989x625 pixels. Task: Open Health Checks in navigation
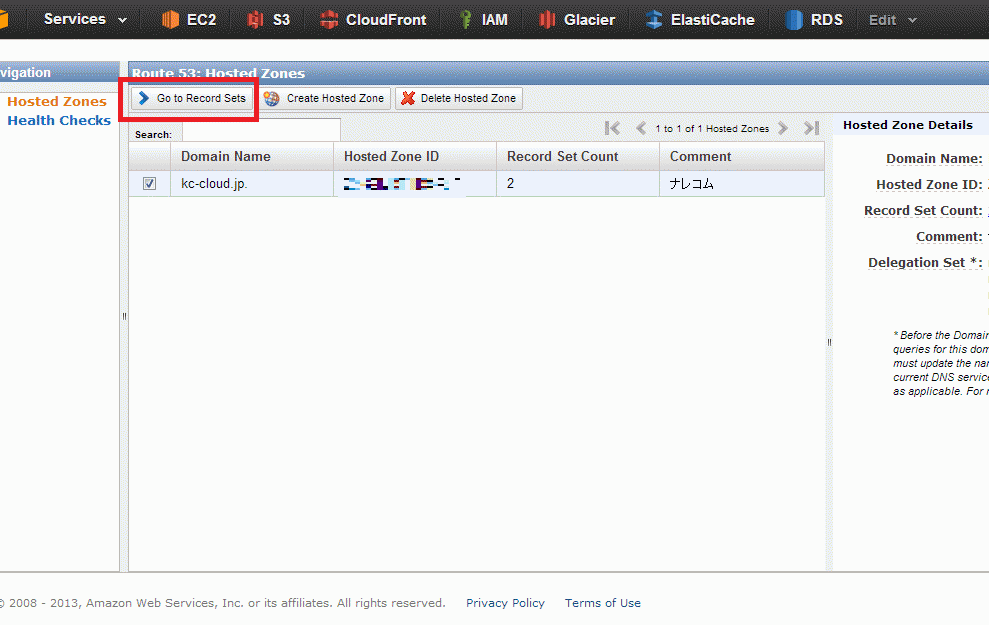pyautogui.click(x=59, y=120)
